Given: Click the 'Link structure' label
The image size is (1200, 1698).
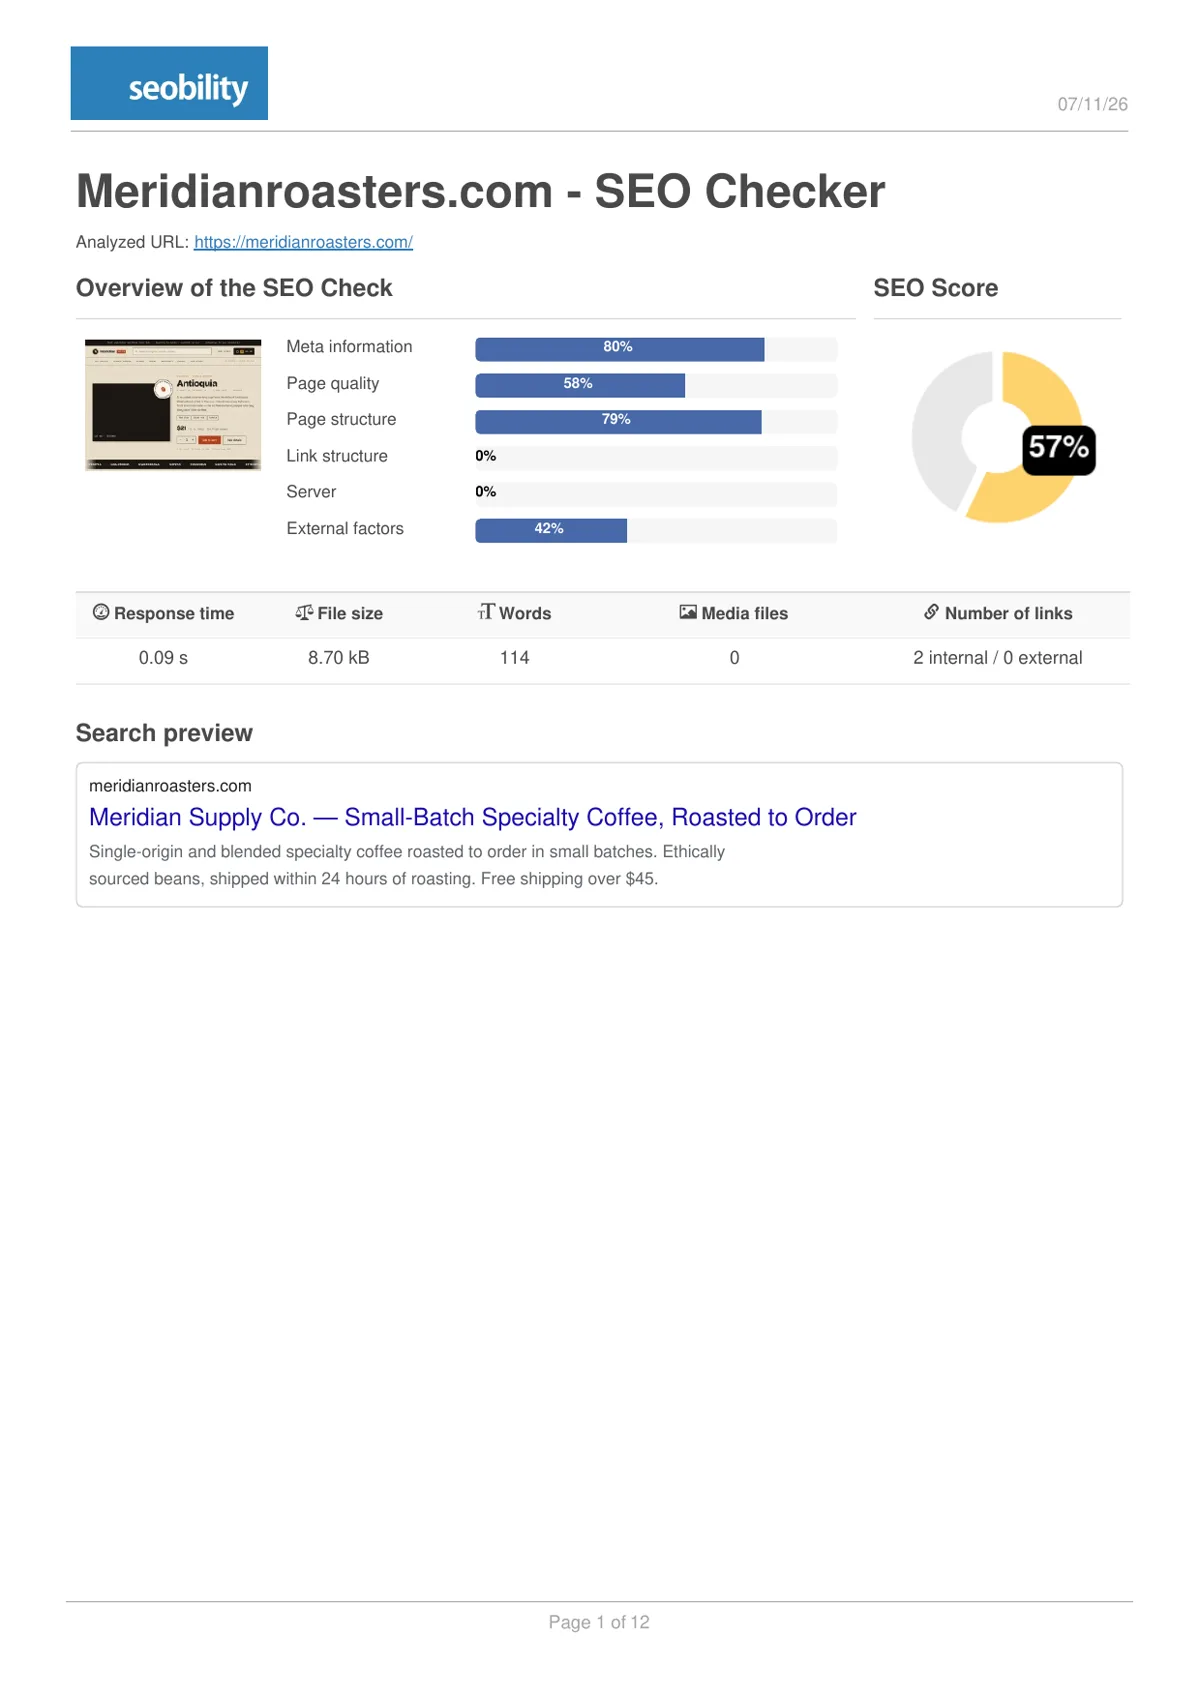Looking at the screenshot, I should (x=337, y=456).
